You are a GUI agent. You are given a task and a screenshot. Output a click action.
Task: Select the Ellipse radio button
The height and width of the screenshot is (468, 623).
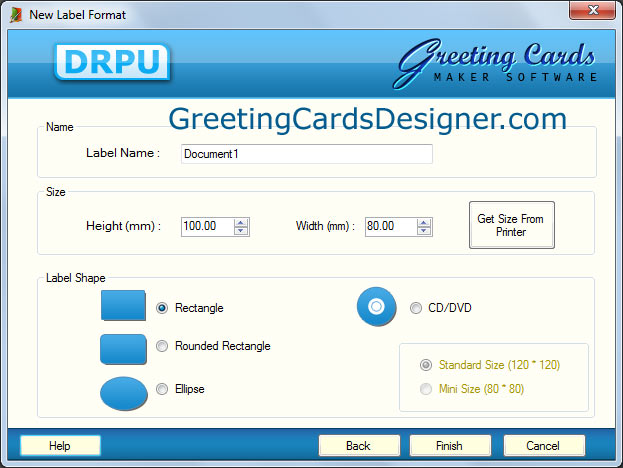pyautogui.click(x=162, y=389)
